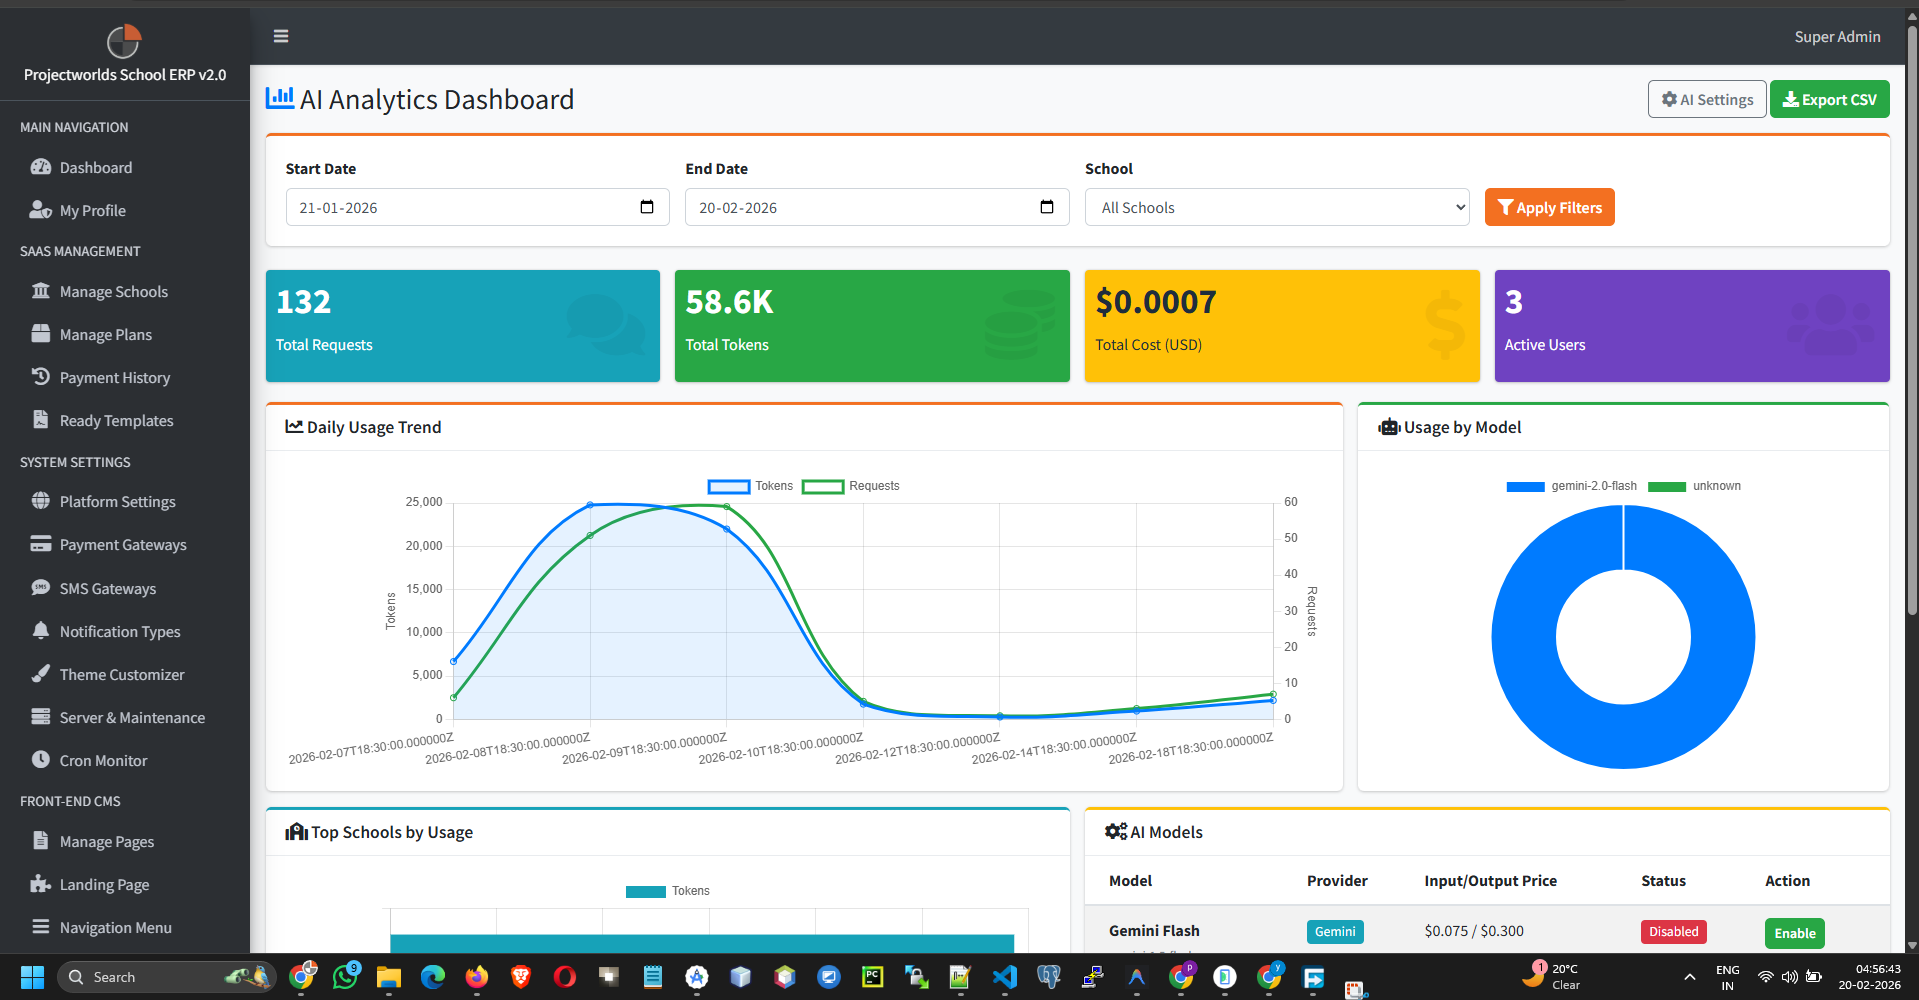Image resolution: width=1919 pixels, height=1000 pixels.
Task: Enable the Gemini Flash model
Action: point(1794,932)
